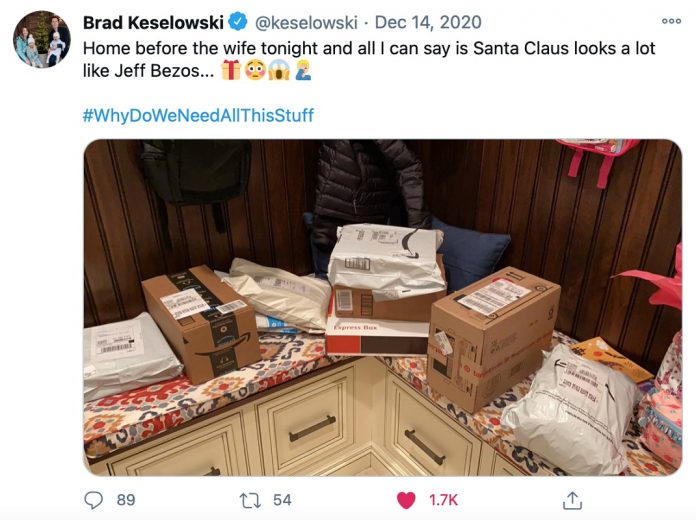Screen dimensions: 696x520
Task: Click the reply speech bubble icon
Action: pyautogui.click(x=94, y=500)
